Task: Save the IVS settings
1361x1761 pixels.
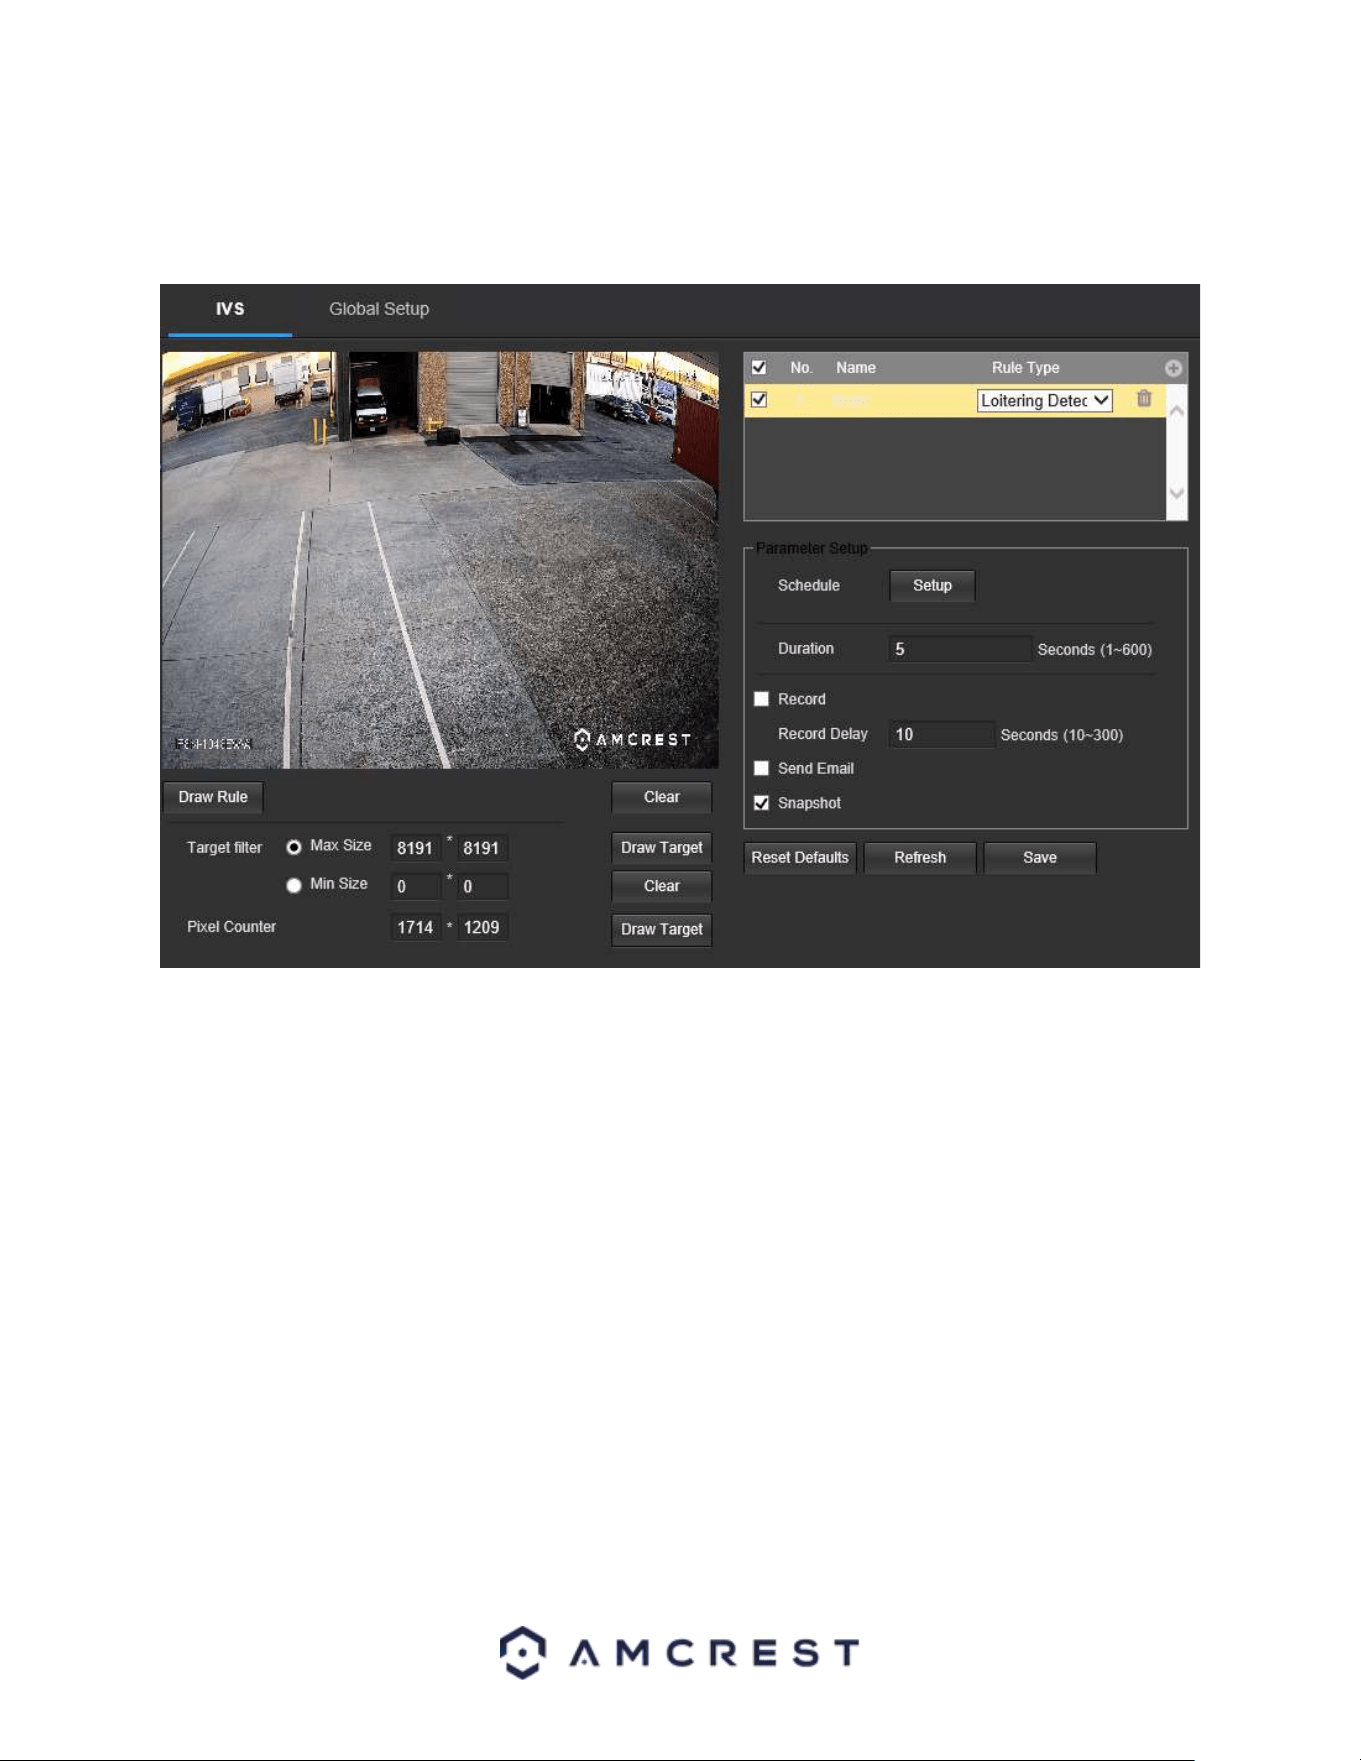Action: coord(1040,858)
